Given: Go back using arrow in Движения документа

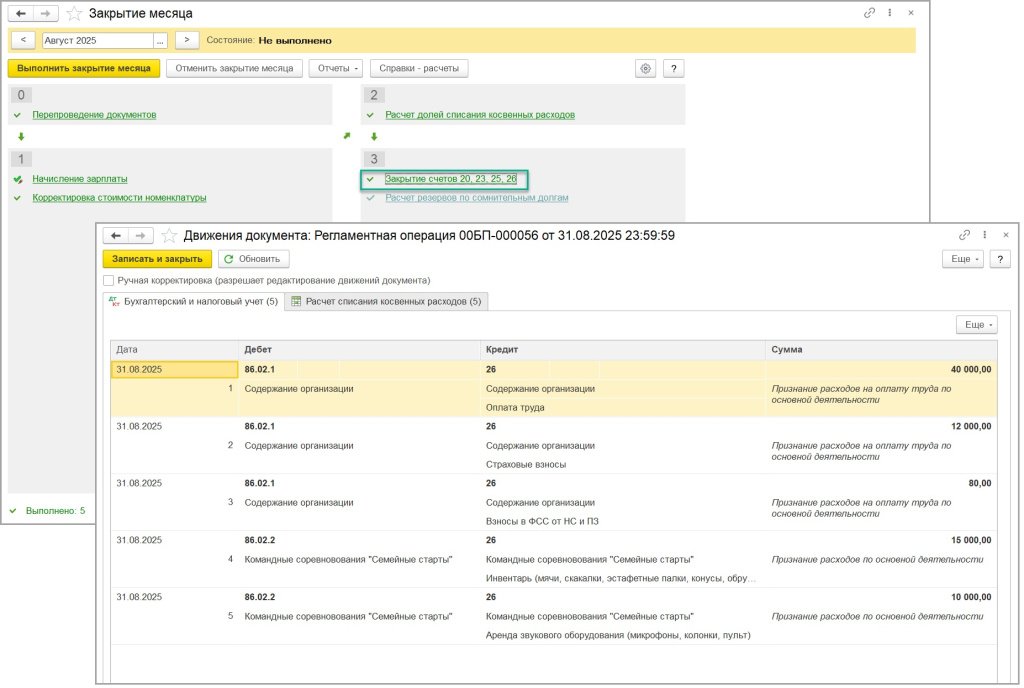Looking at the screenshot, I should click(116, 236).
